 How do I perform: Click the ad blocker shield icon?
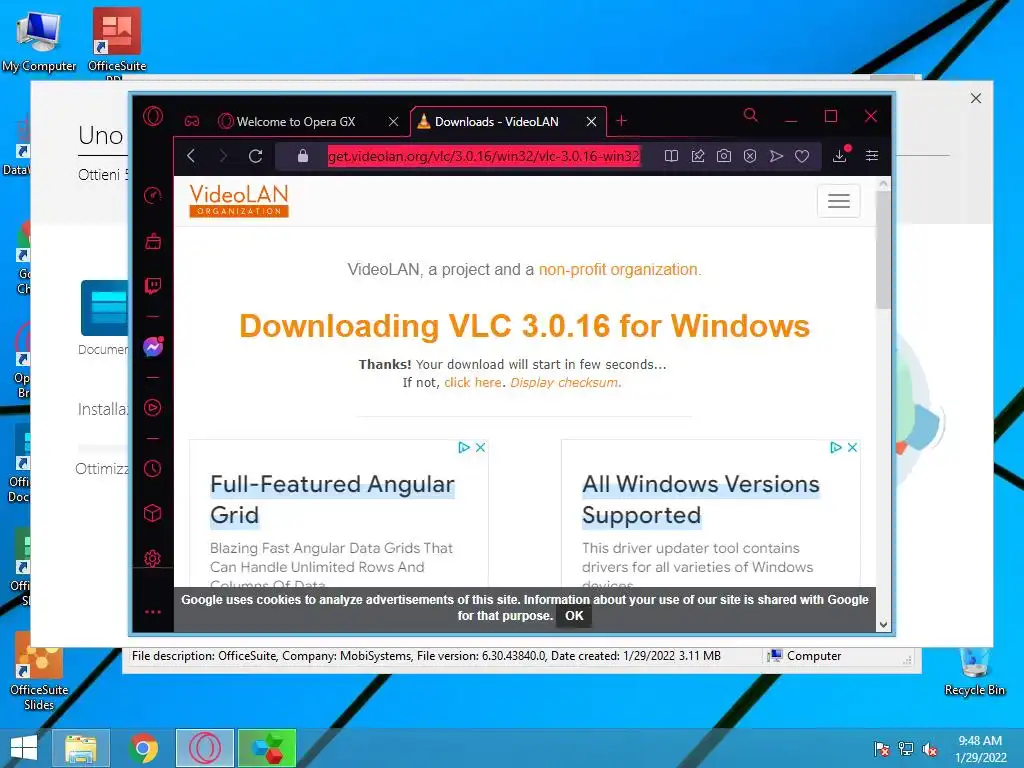750,155
